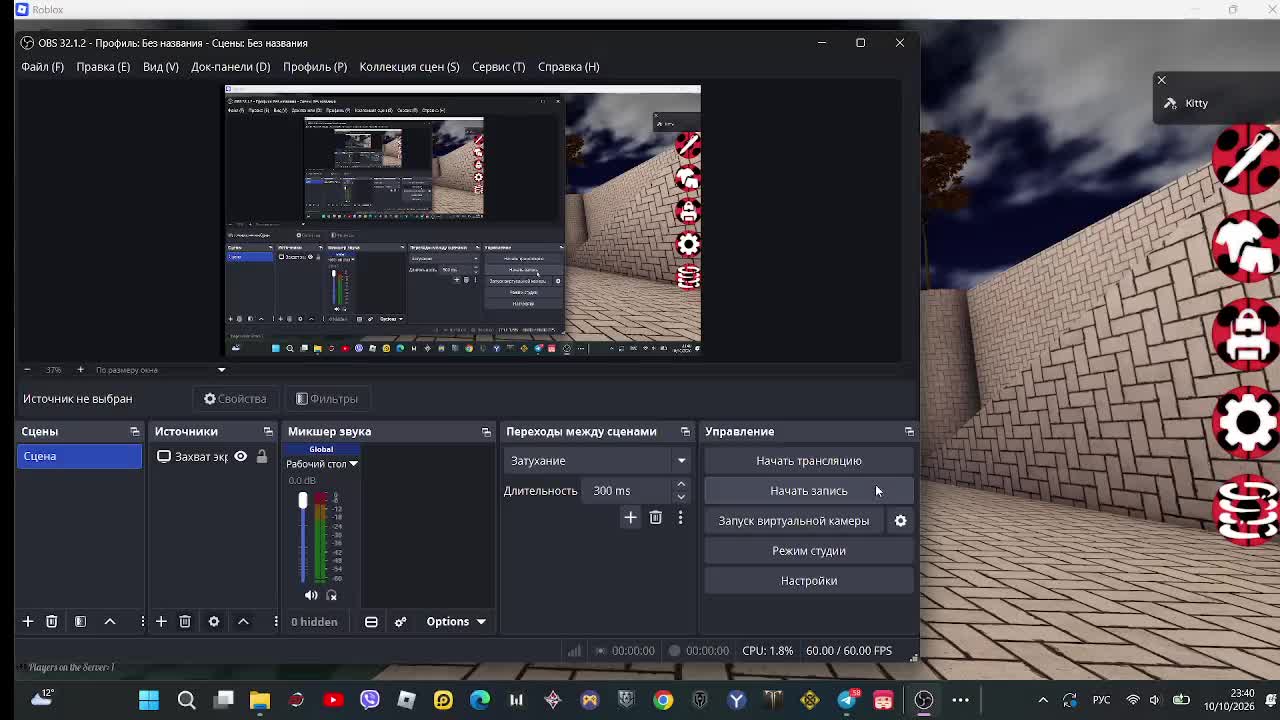This screenshot has width=1280, height=720.
Task: Move source up arrow in Источники panel
Action: (x=243, y=621)
